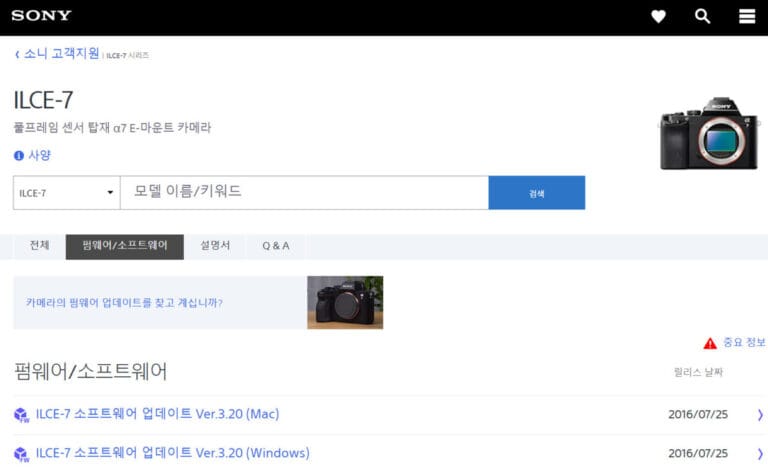Expand the ILCE-7 model dropdown

tap(67, 193)
